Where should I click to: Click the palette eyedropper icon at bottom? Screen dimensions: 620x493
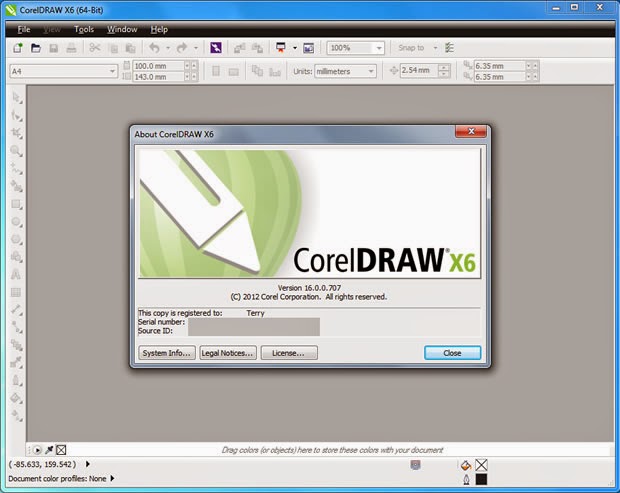pyautogui.click(x=49, y=450)
